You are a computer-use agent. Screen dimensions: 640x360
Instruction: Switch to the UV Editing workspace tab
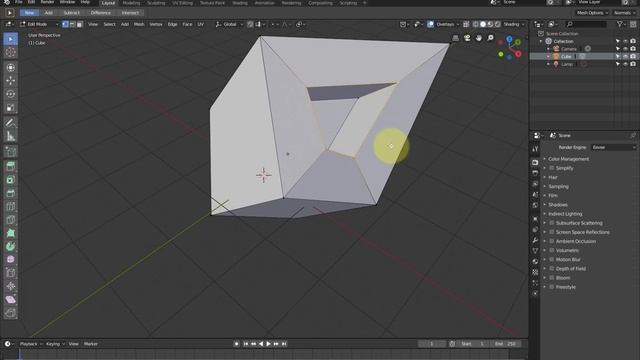[182, 3]
